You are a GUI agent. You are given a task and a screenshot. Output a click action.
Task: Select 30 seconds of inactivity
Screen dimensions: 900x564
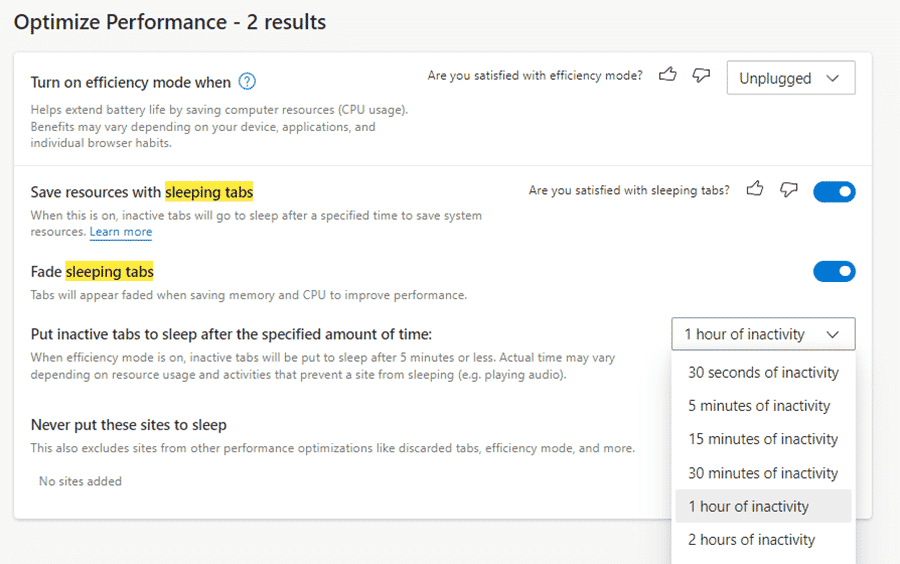pos(763,372)
